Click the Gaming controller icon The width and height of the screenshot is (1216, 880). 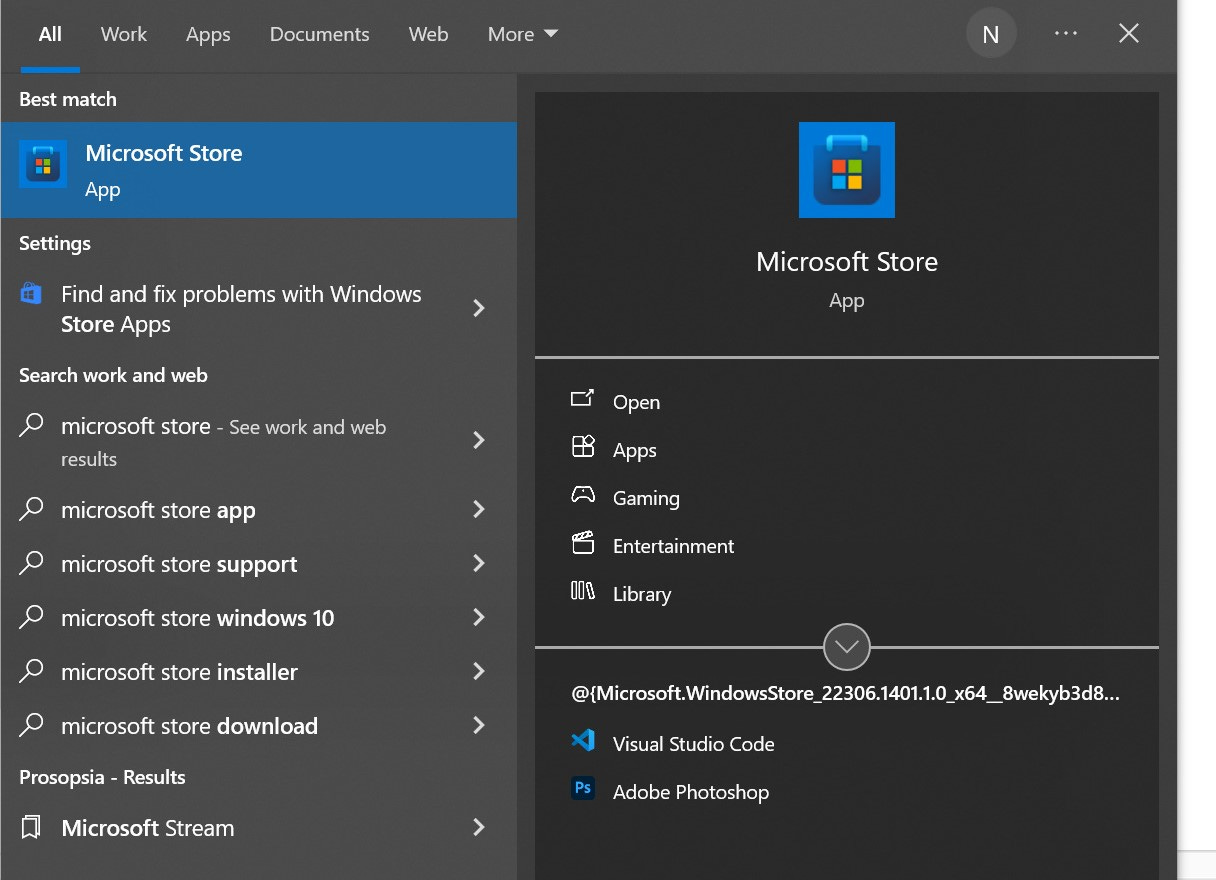point(583,495)
